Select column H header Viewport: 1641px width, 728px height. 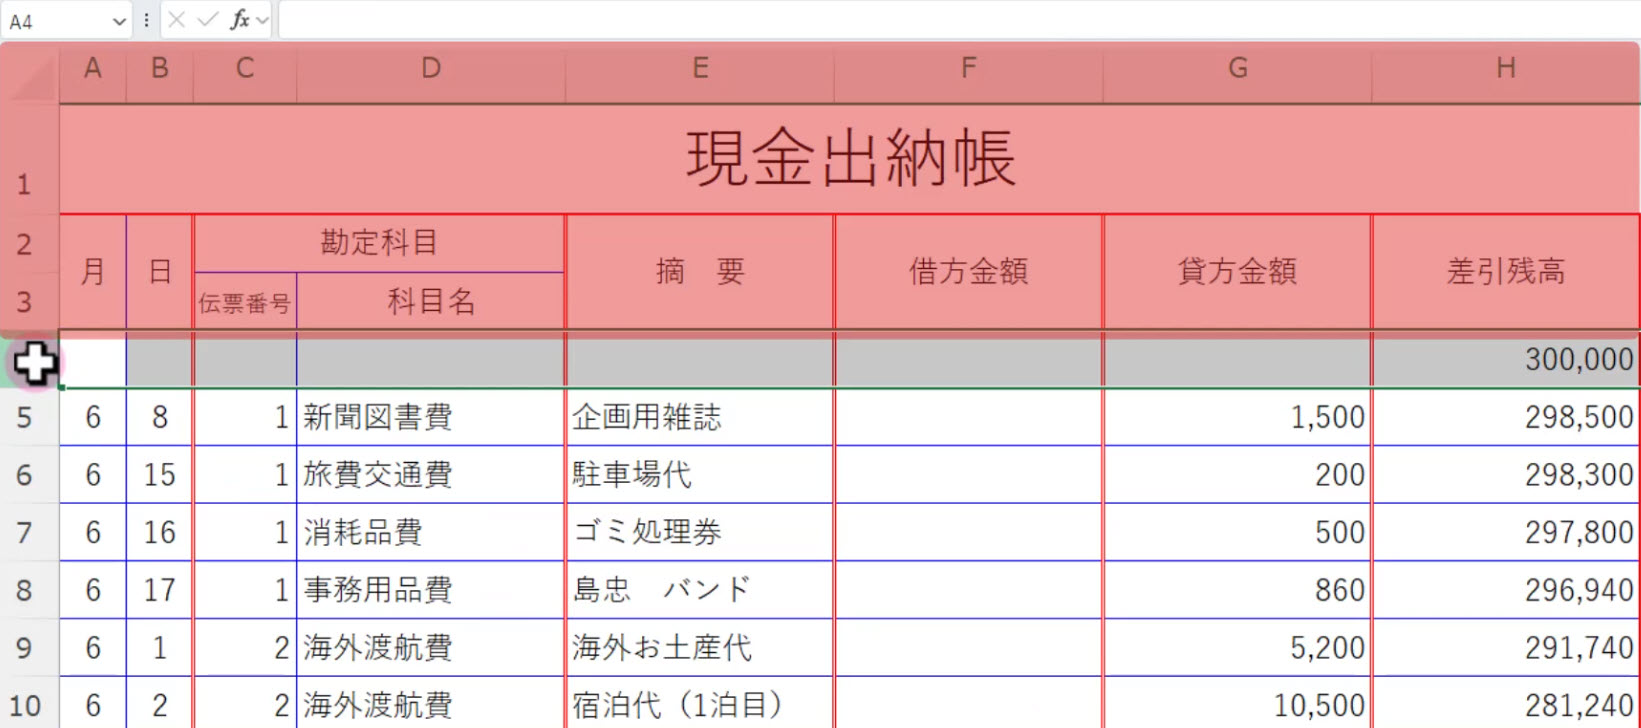click(x=1505, y=68)
